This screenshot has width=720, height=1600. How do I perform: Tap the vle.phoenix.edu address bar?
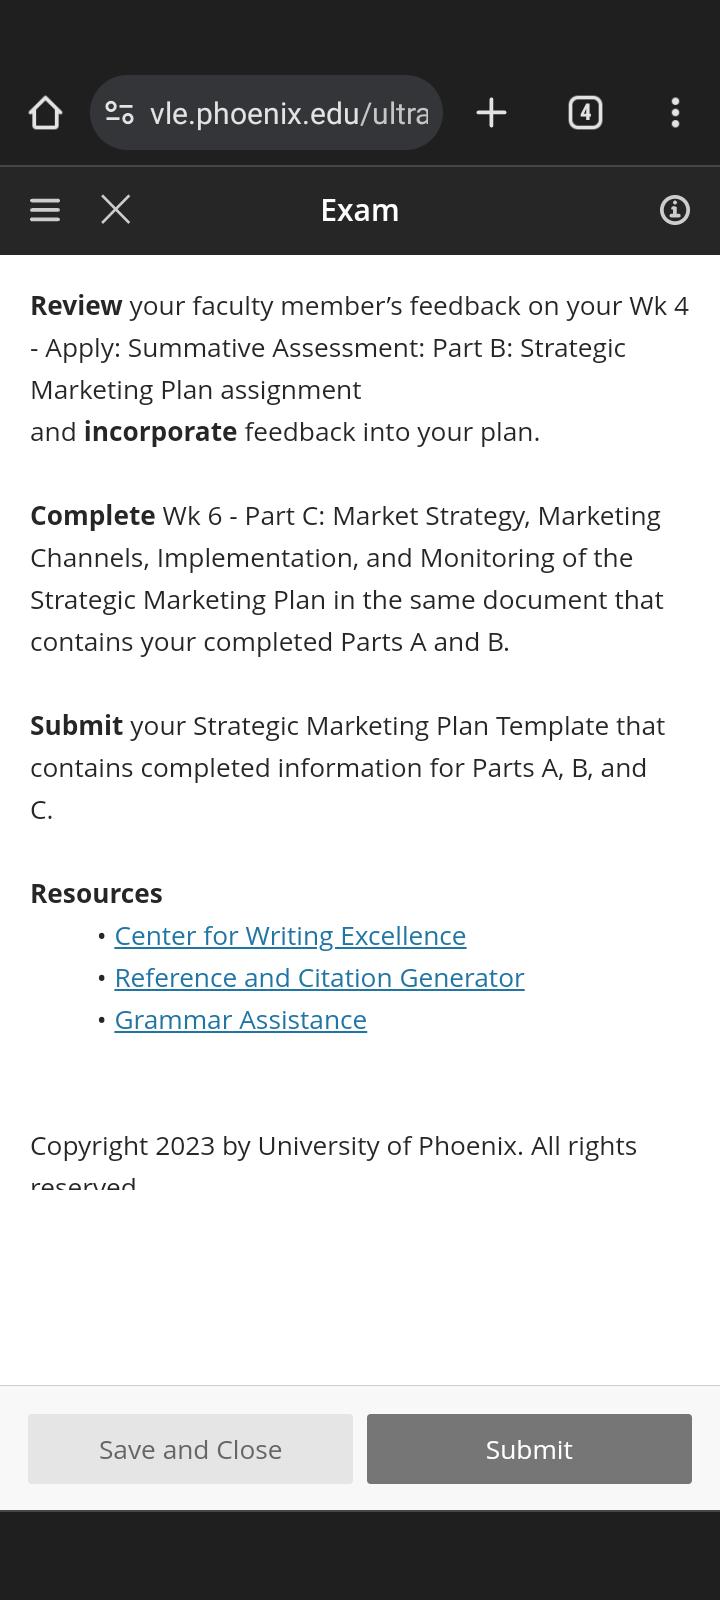point(288,114)
